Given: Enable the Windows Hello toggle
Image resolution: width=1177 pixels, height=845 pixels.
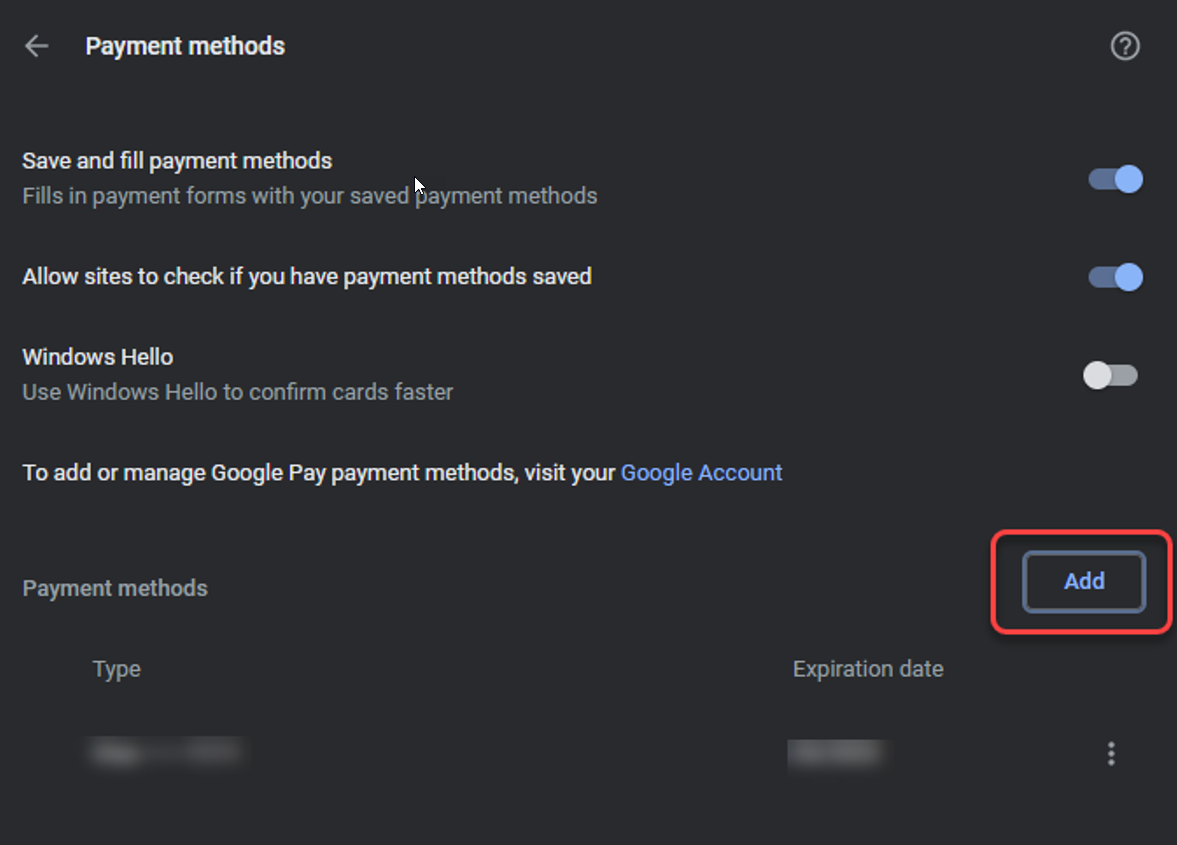Looking at the screenshot, I should coord(1110,376).
